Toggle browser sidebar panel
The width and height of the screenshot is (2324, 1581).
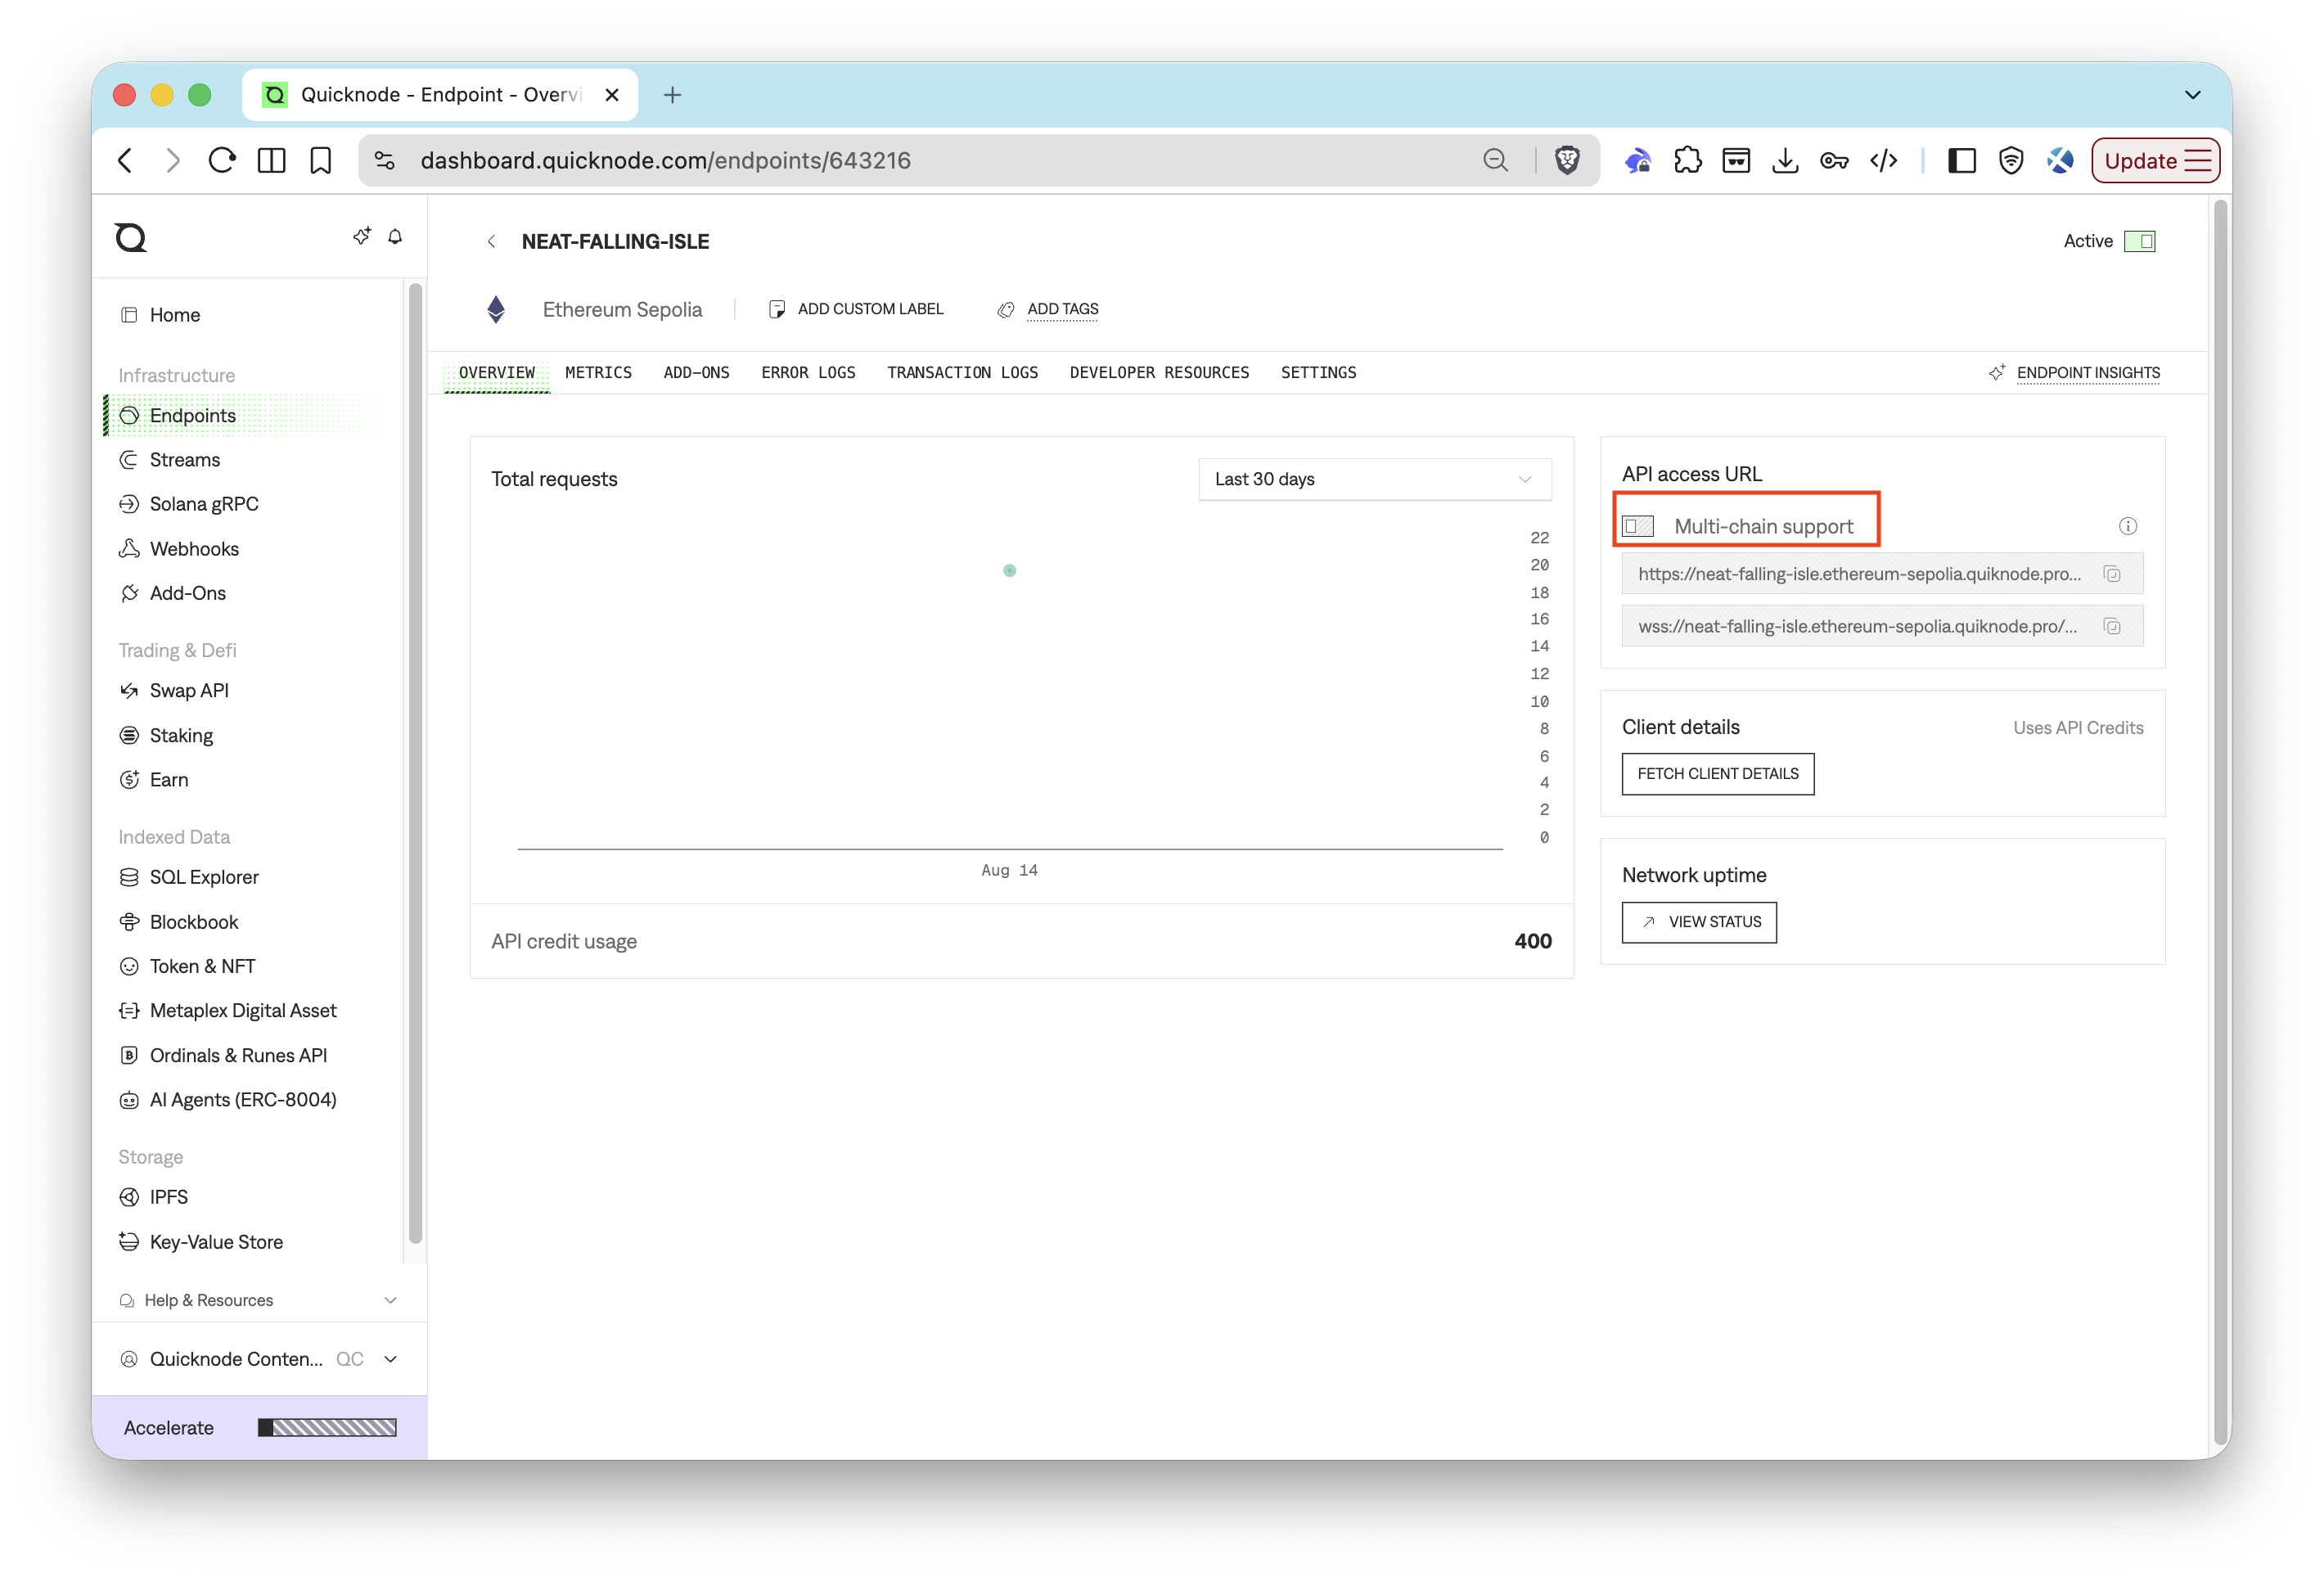click(x=1961, y=160)
